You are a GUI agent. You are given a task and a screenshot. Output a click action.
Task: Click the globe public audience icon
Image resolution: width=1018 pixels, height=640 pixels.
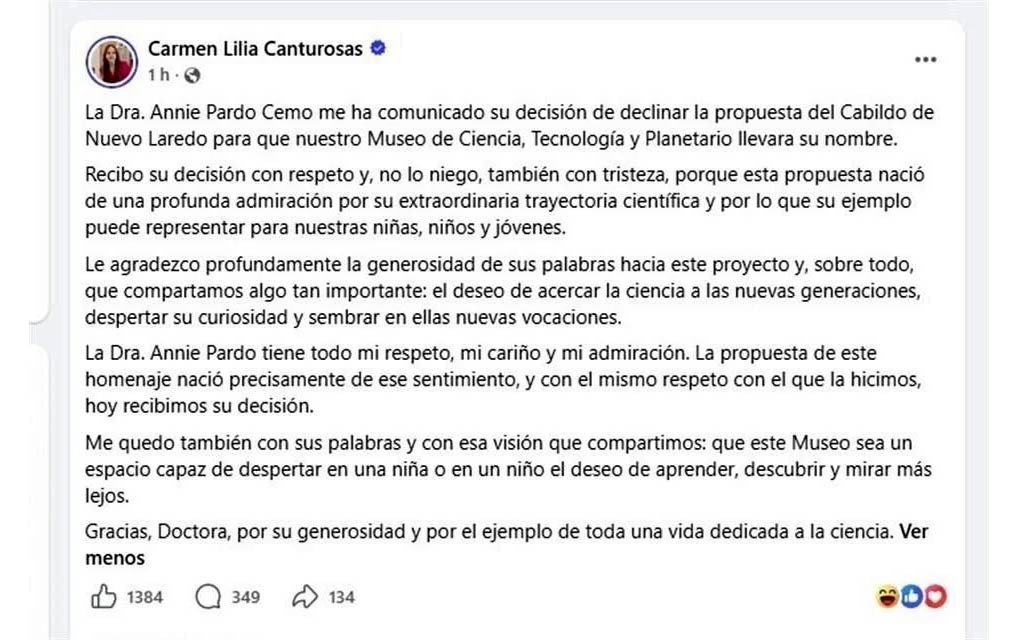point(192,75)
